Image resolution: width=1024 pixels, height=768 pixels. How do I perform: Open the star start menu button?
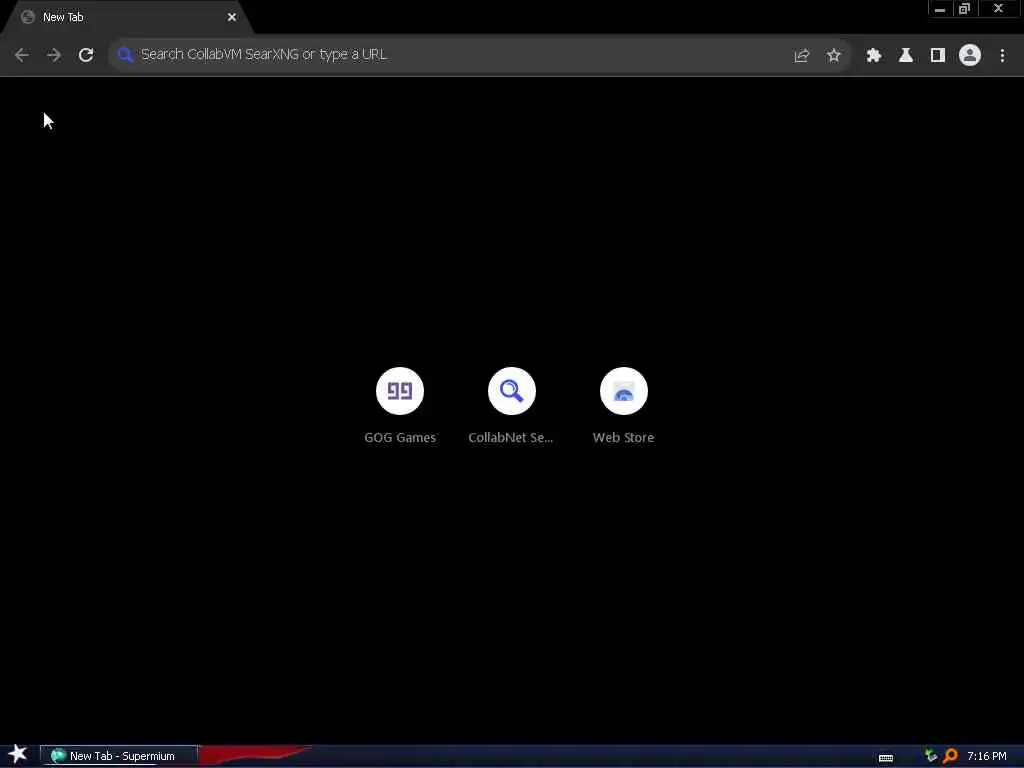18,754
